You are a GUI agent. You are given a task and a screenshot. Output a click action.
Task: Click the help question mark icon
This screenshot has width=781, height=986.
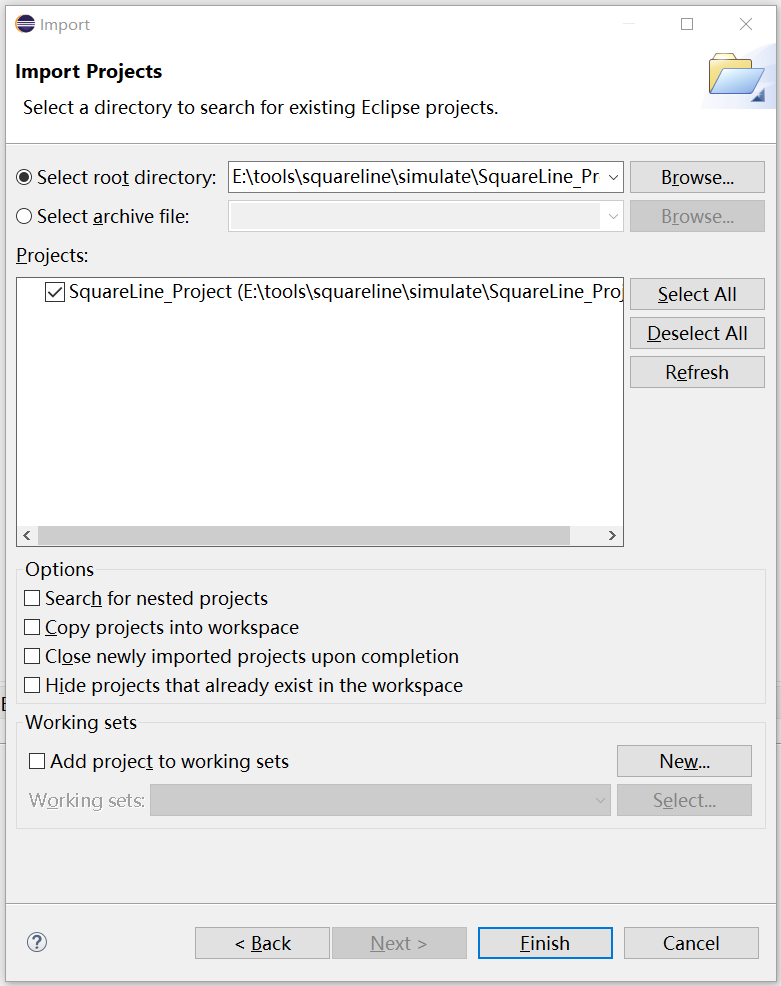37,942
